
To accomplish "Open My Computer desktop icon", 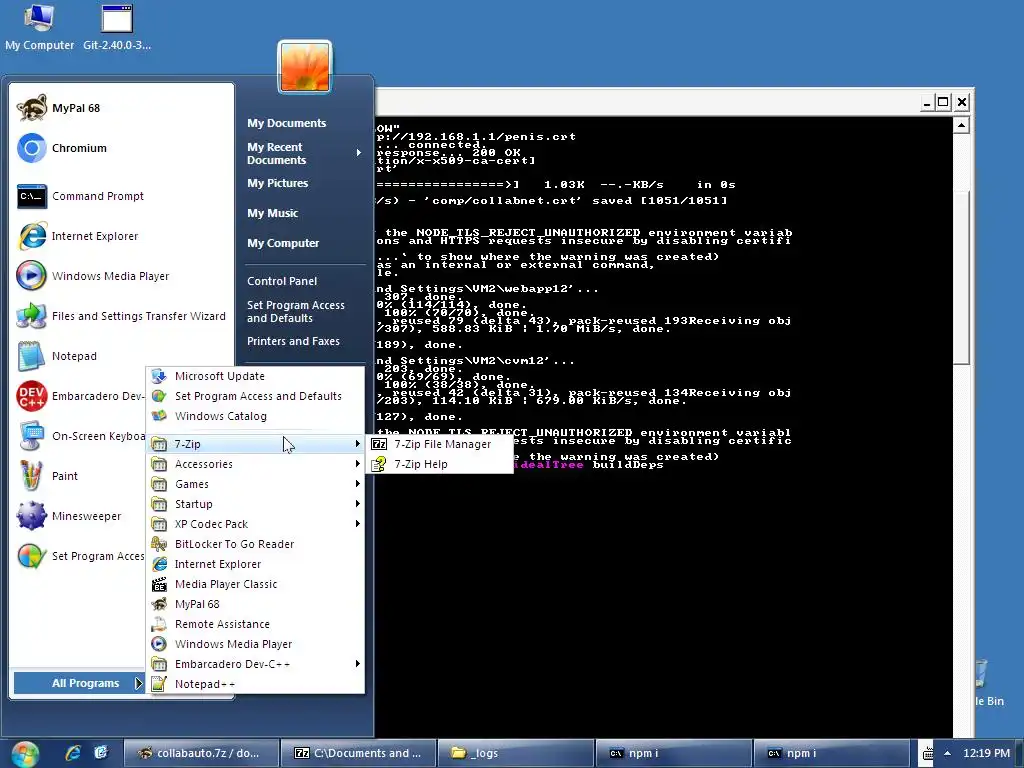I will 39,27.
